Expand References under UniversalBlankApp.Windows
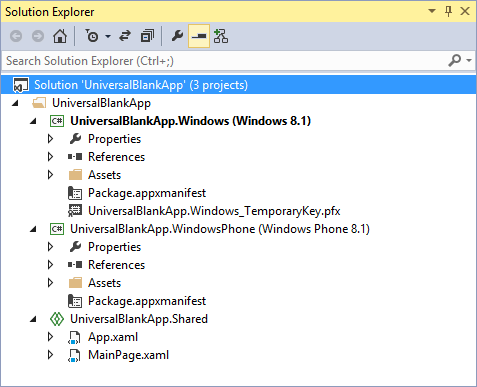 (50, 157)
